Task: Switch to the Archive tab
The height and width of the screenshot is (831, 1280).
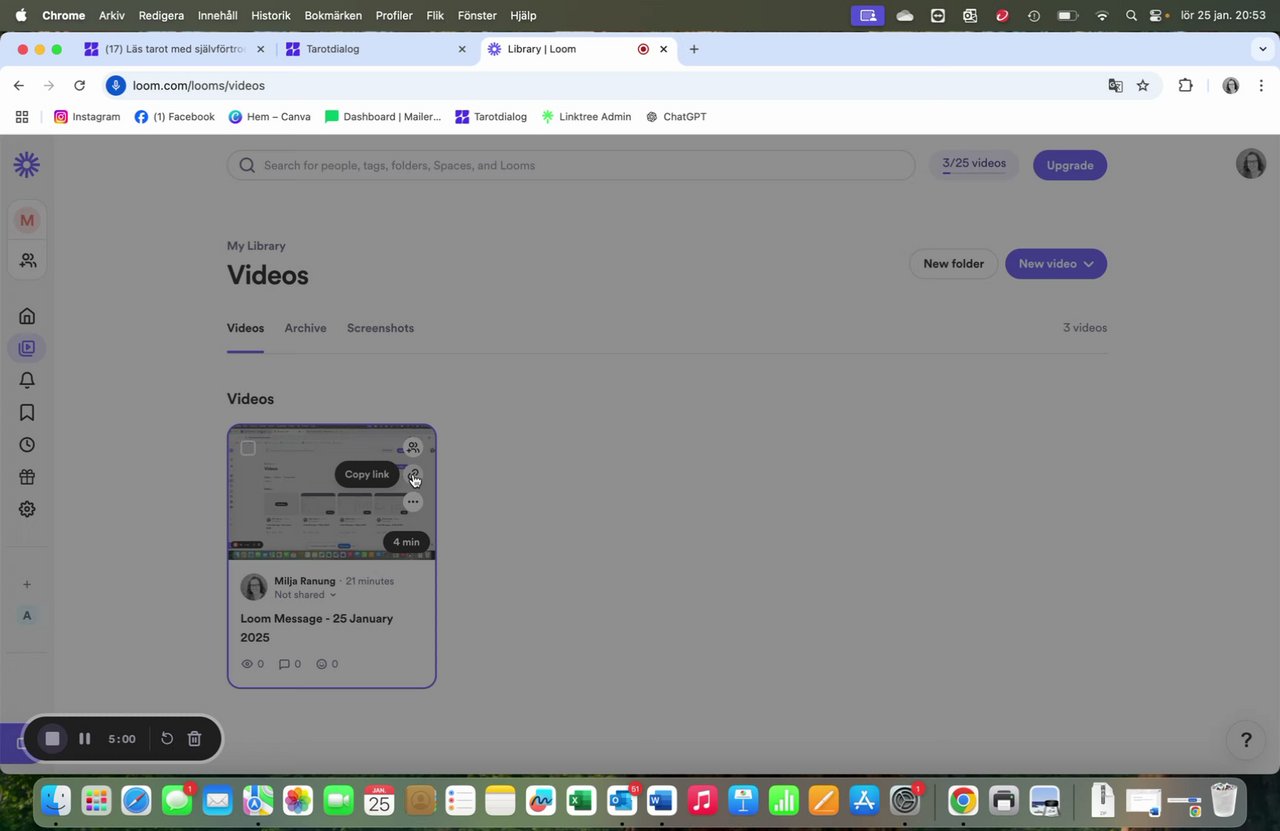Action: (x=305, y=328)
